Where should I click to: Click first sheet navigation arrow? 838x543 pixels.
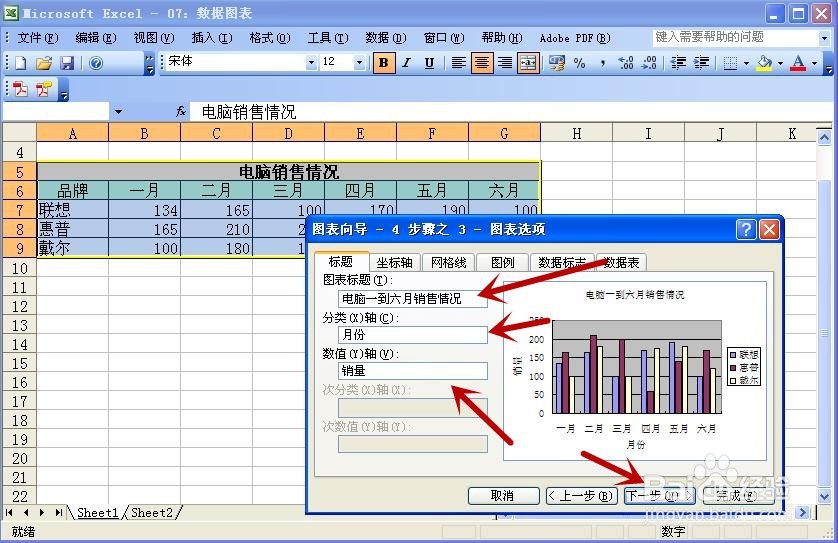click(x=9, y=513)
